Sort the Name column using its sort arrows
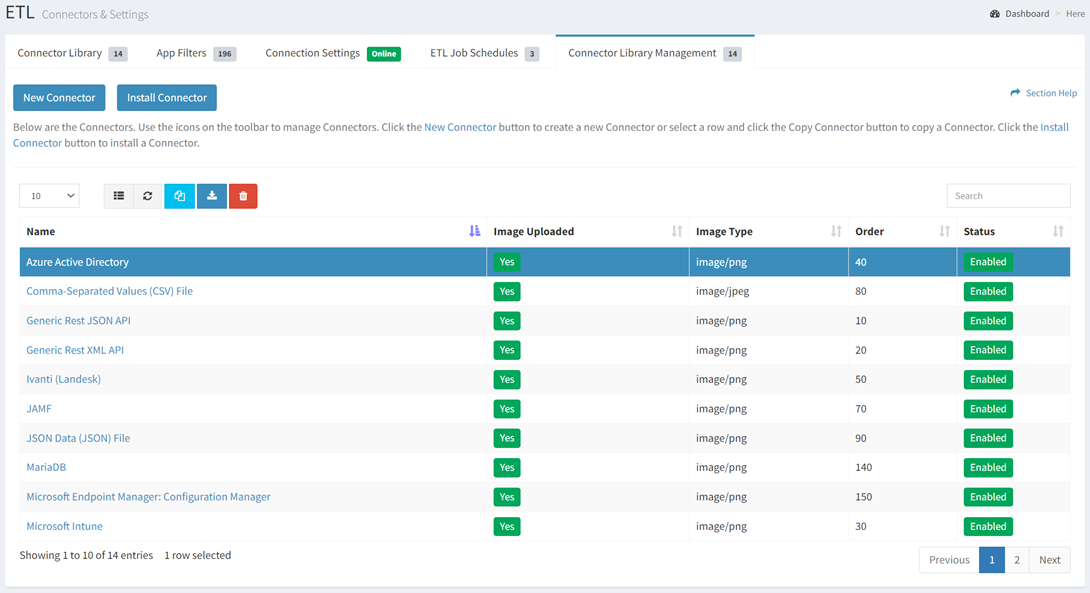Screen dimensions: 1090x593 (x=474, y=231)
